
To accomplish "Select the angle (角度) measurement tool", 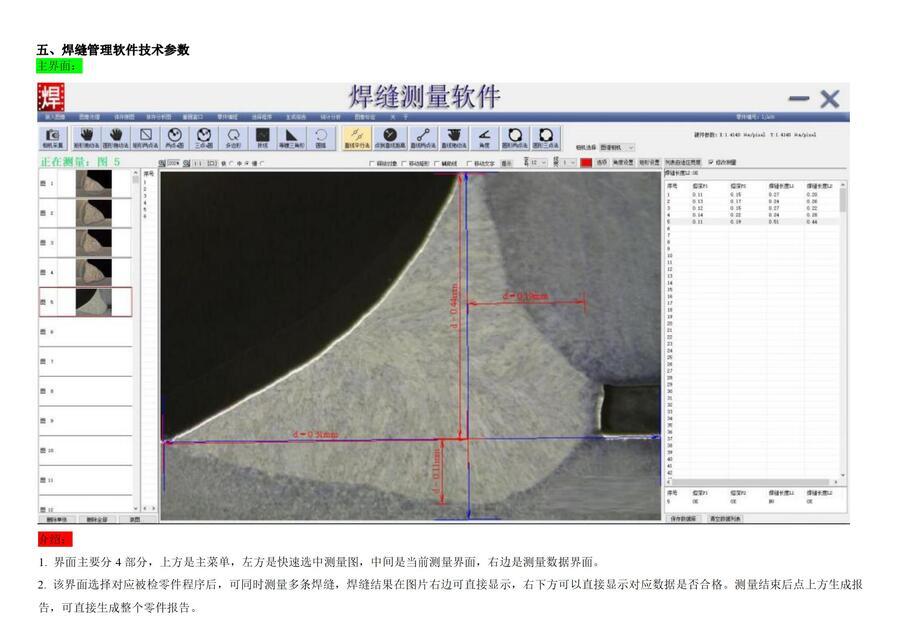I will click(484, 137).
